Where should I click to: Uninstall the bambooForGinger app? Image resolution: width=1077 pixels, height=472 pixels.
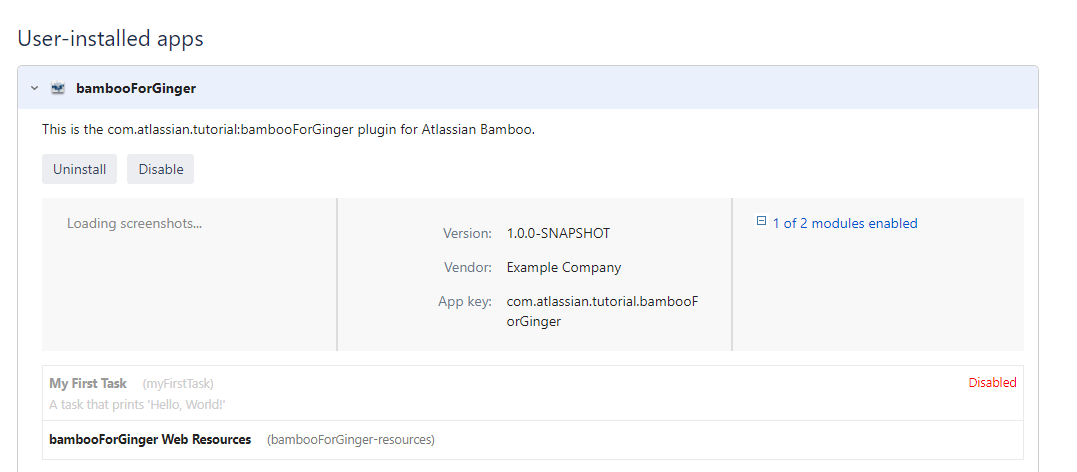80,169
